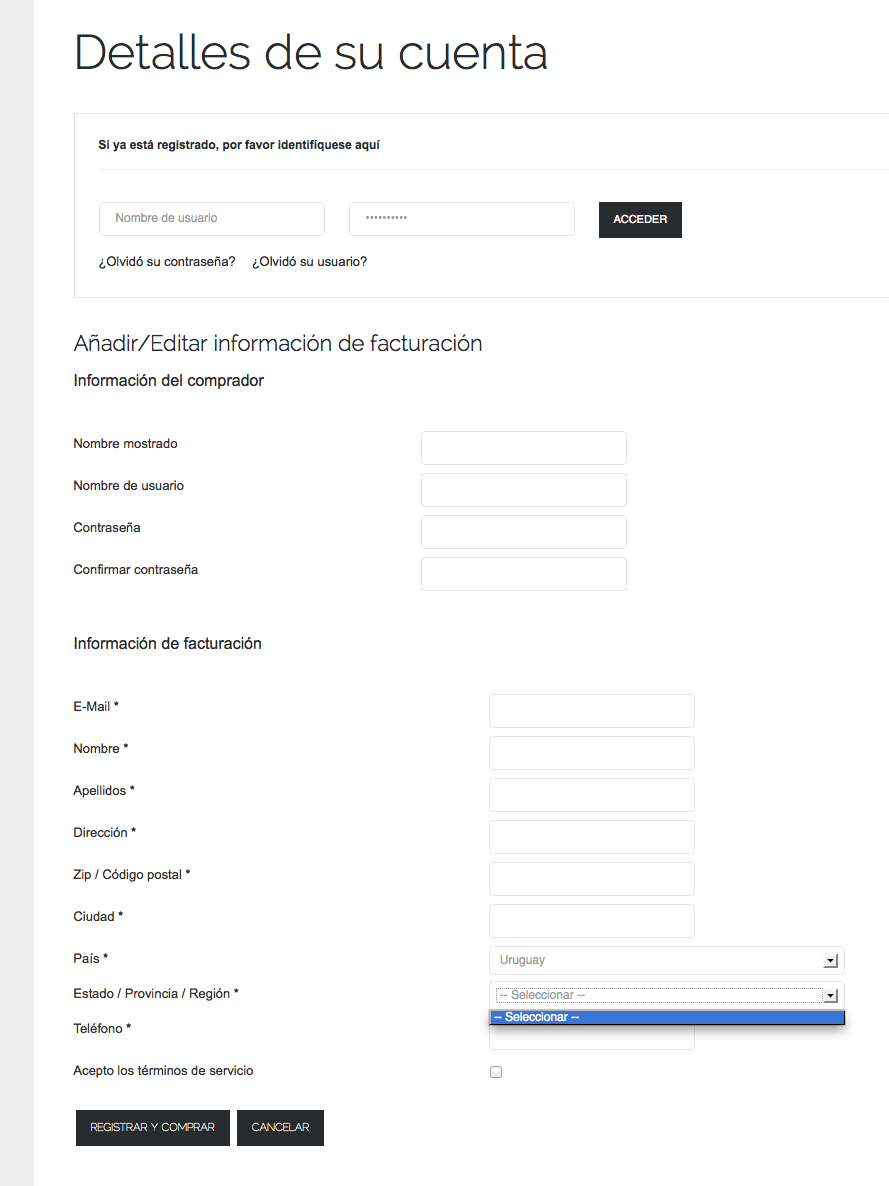This screenshot has width=889, height=1186.
Task: Check Acepto los términos de servicio
Action: pyautogui.click(x=496, y=1072)
